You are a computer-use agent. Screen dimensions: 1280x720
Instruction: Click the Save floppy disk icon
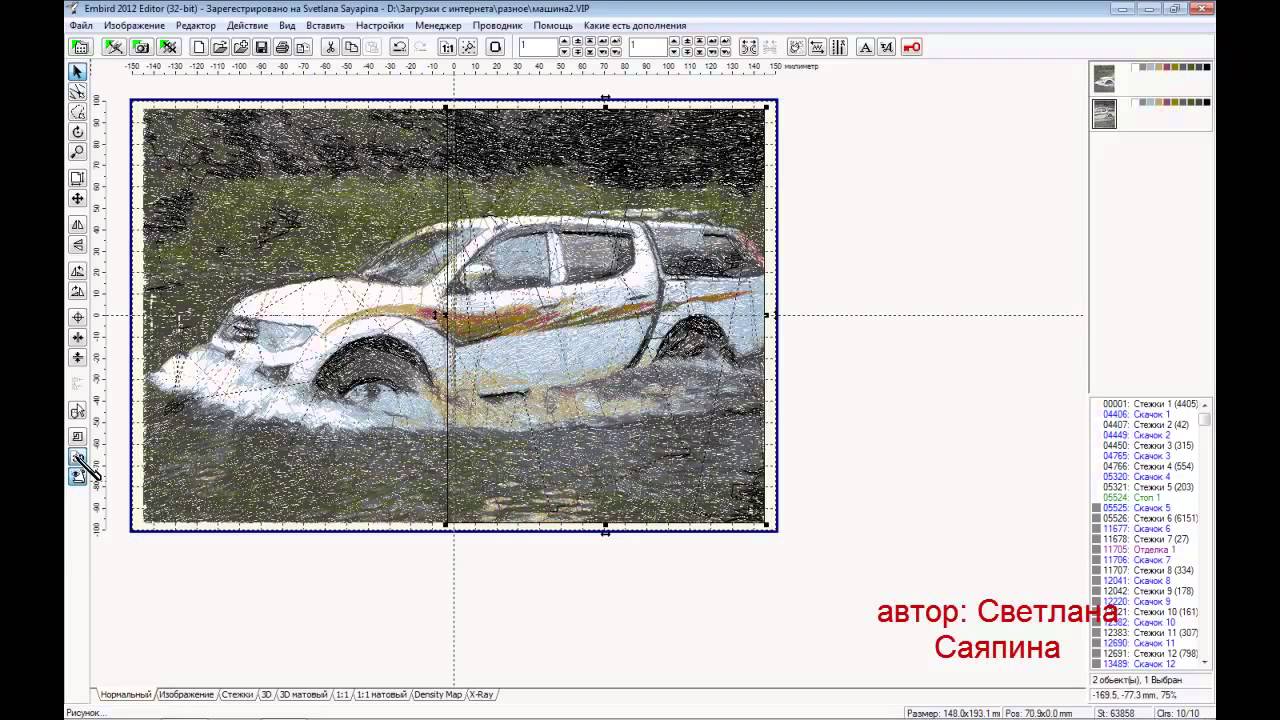(x=261, y=47)
